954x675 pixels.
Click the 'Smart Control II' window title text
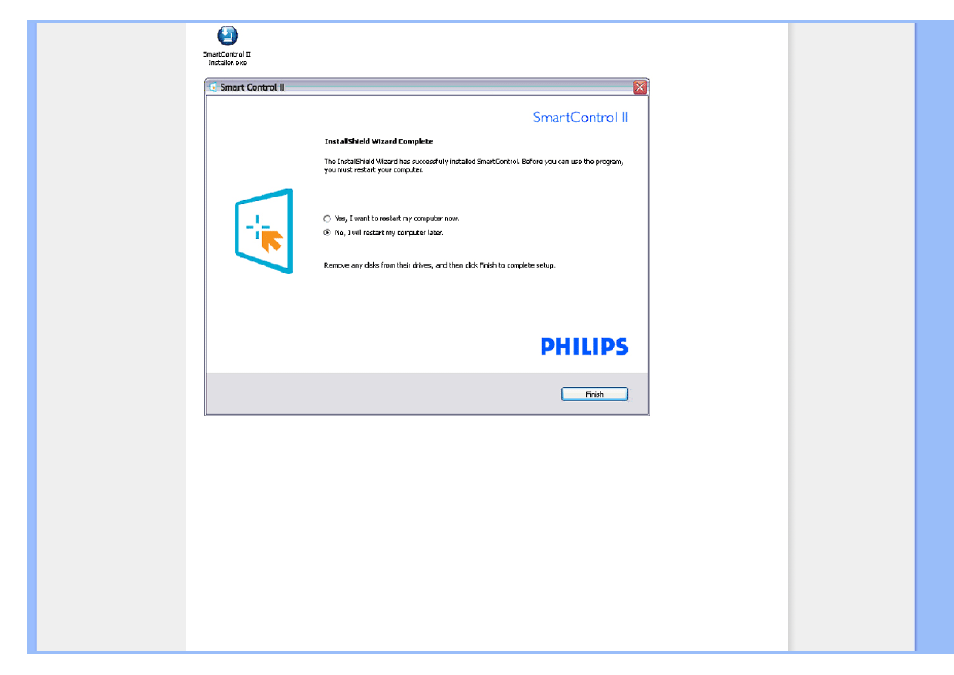click(252, 88)
